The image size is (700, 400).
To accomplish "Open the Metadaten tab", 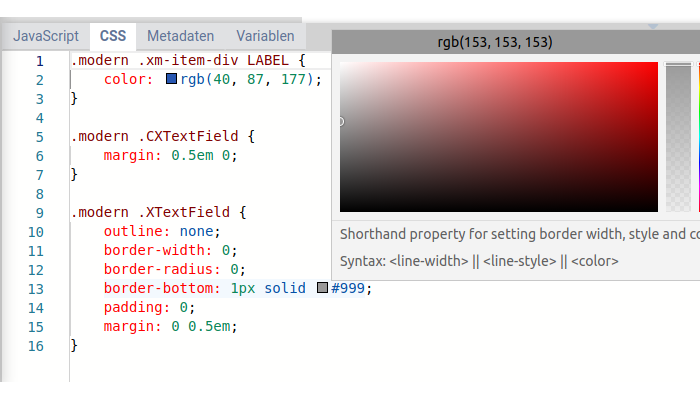I will [181, 36].
